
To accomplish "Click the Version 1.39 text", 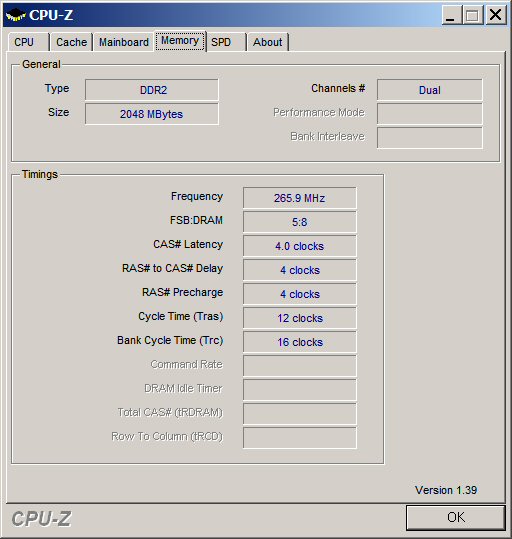I will click(446, 490).
